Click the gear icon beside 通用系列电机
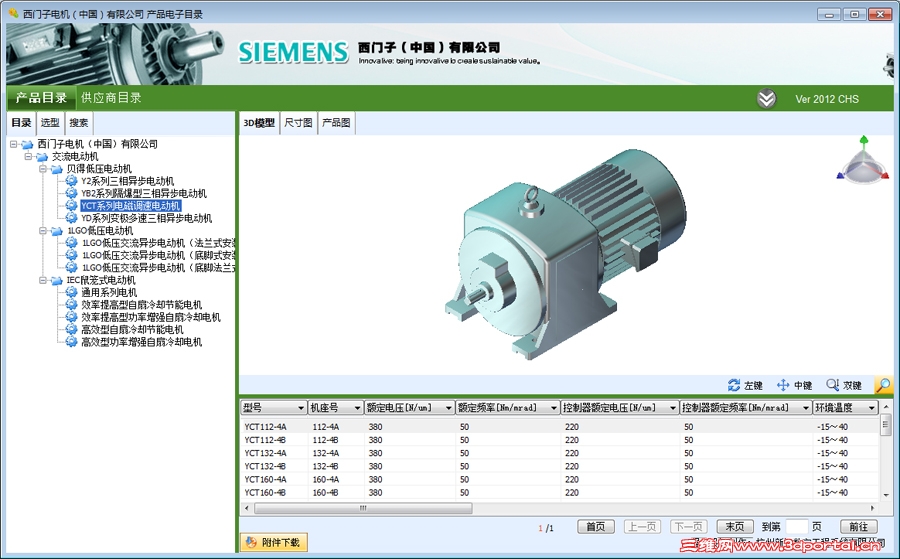The image size is (900, 559). [71, 292]
